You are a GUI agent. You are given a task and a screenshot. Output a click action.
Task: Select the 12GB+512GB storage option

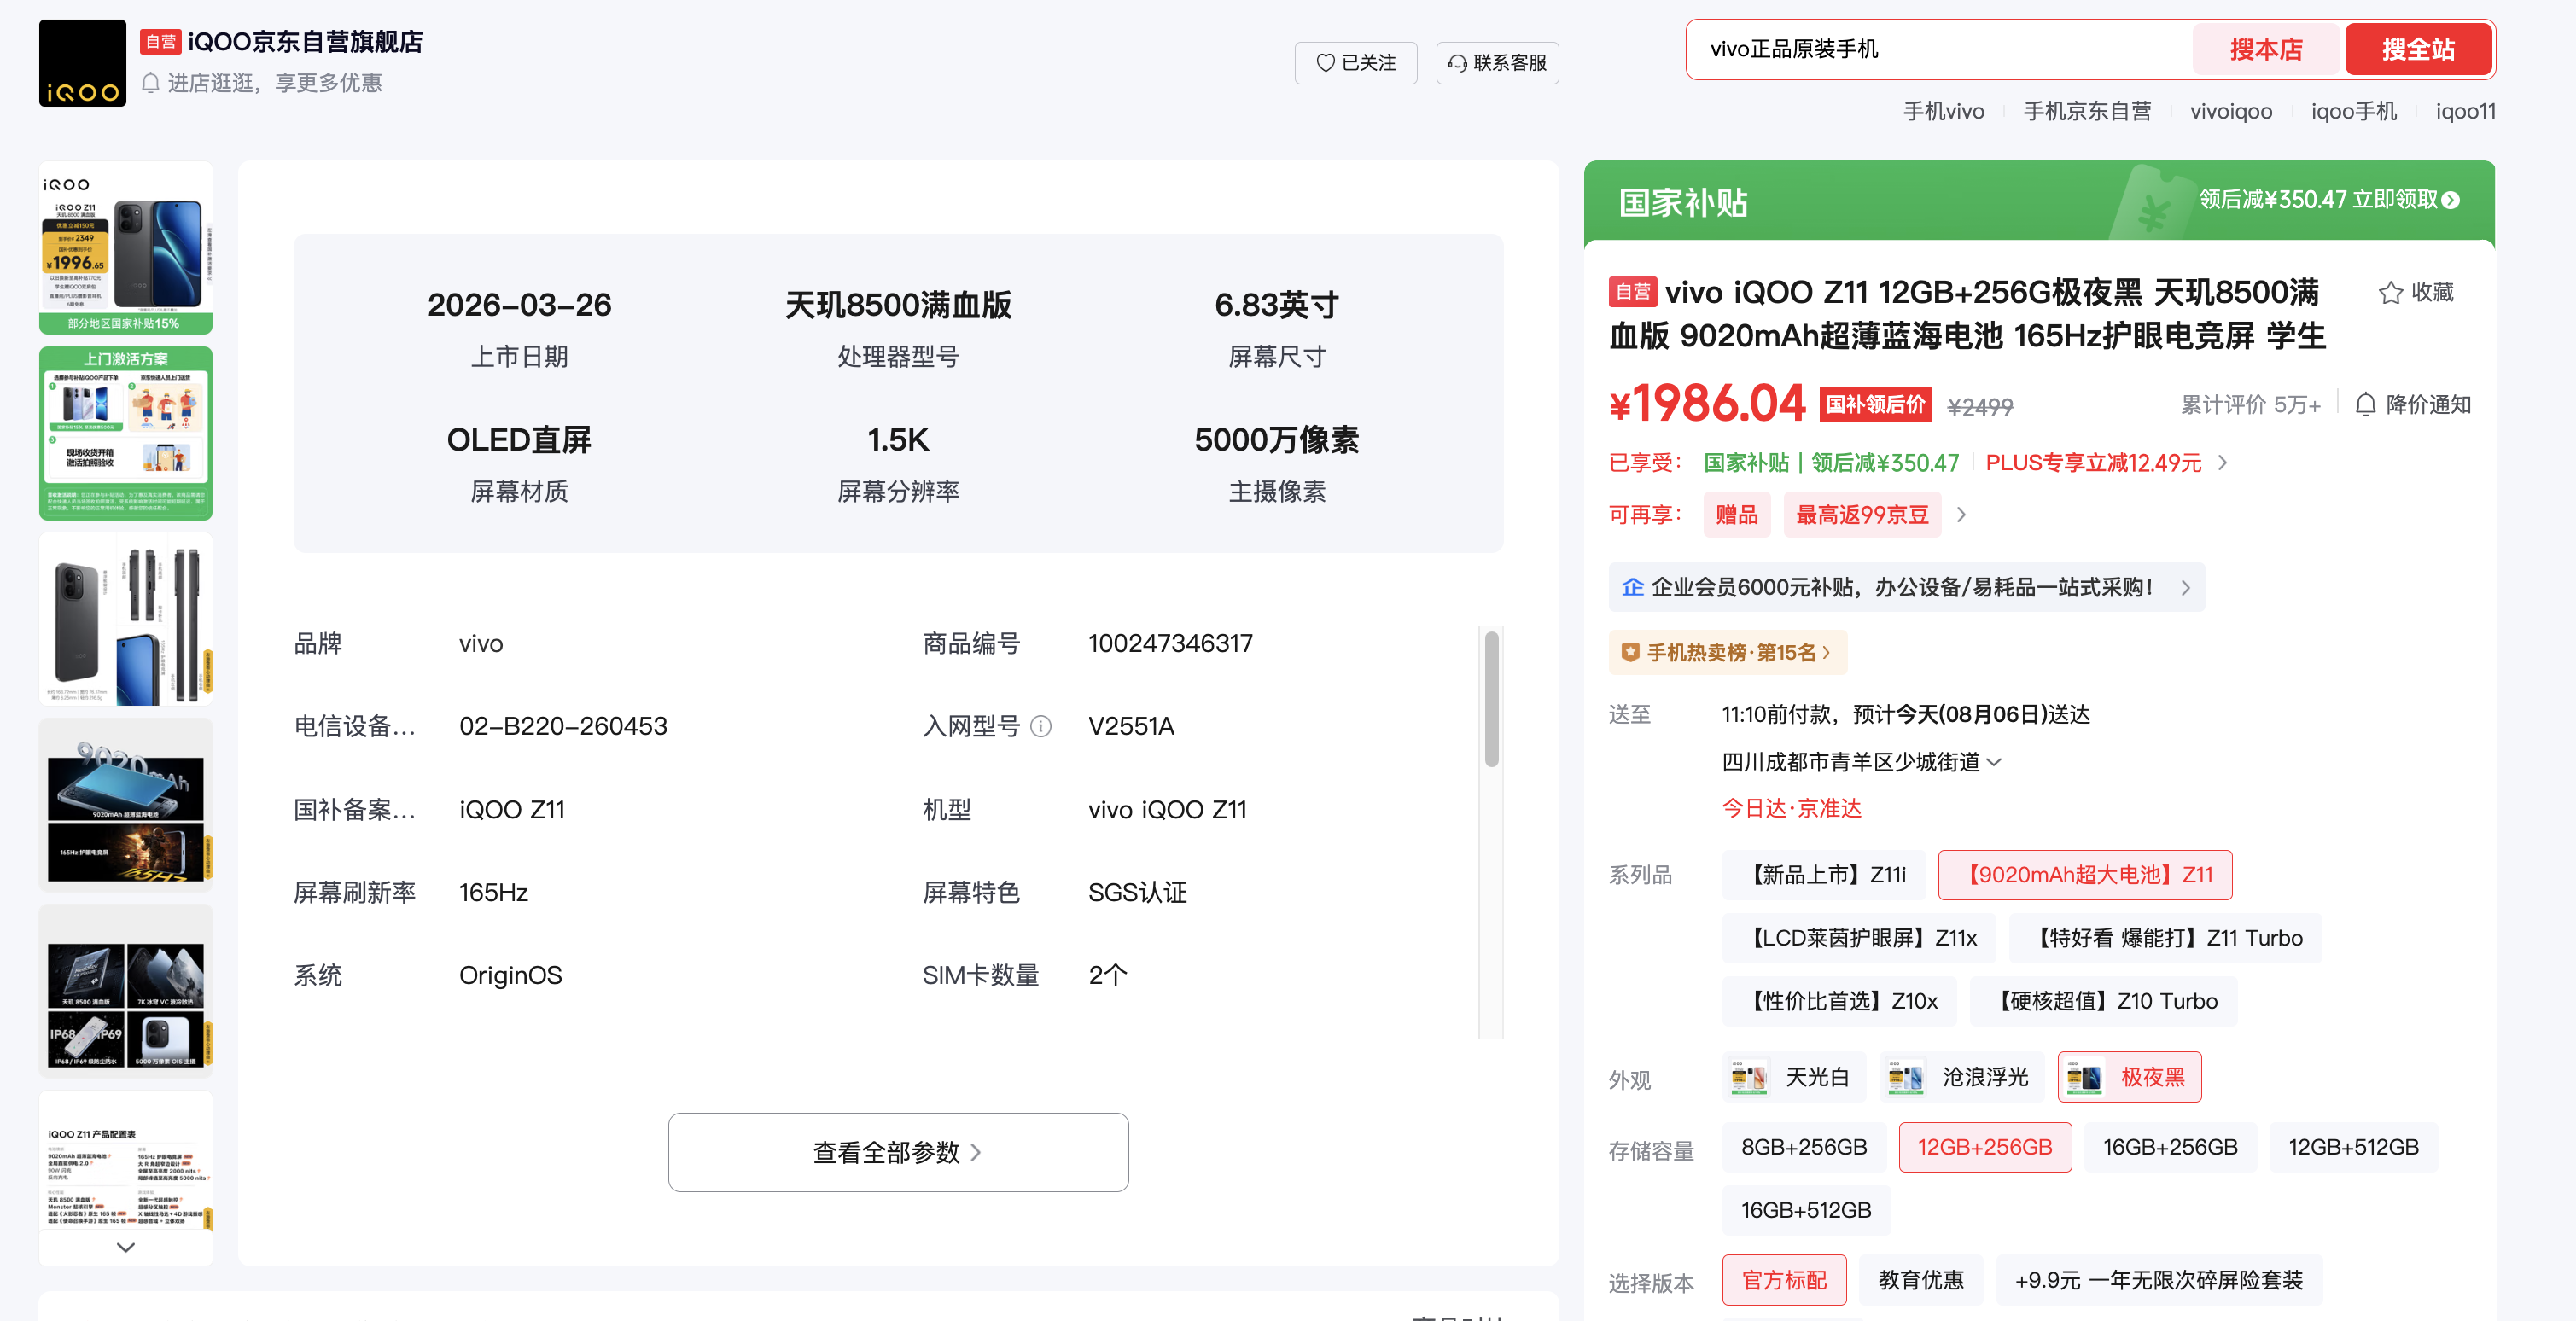coord(2354,1147)
